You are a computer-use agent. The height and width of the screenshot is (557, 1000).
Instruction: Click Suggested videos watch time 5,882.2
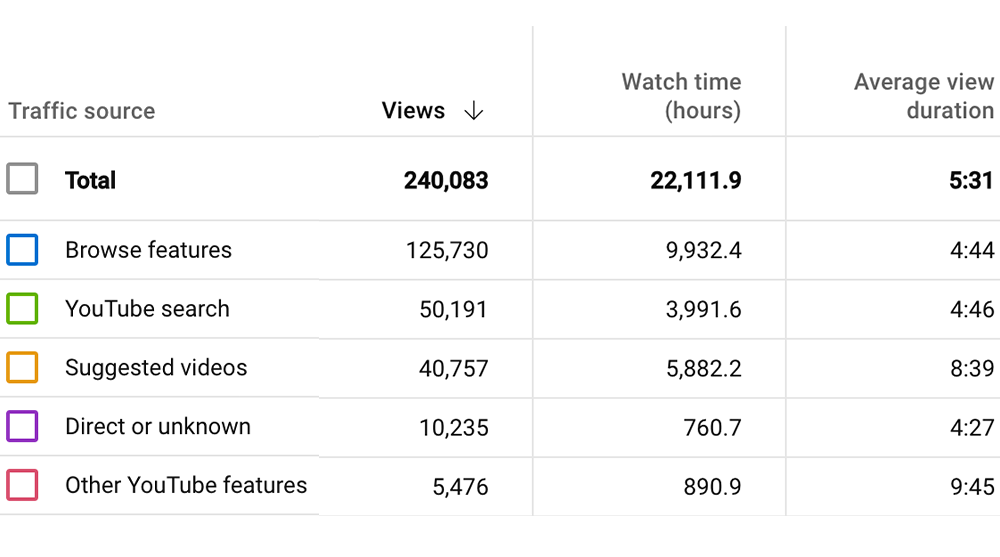tap(704, 369)
